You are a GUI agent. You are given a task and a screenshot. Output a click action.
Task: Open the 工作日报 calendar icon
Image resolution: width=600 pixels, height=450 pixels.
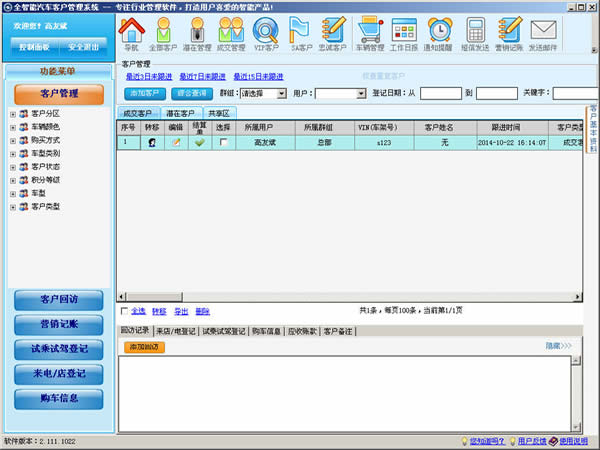[x=404, y=30]
